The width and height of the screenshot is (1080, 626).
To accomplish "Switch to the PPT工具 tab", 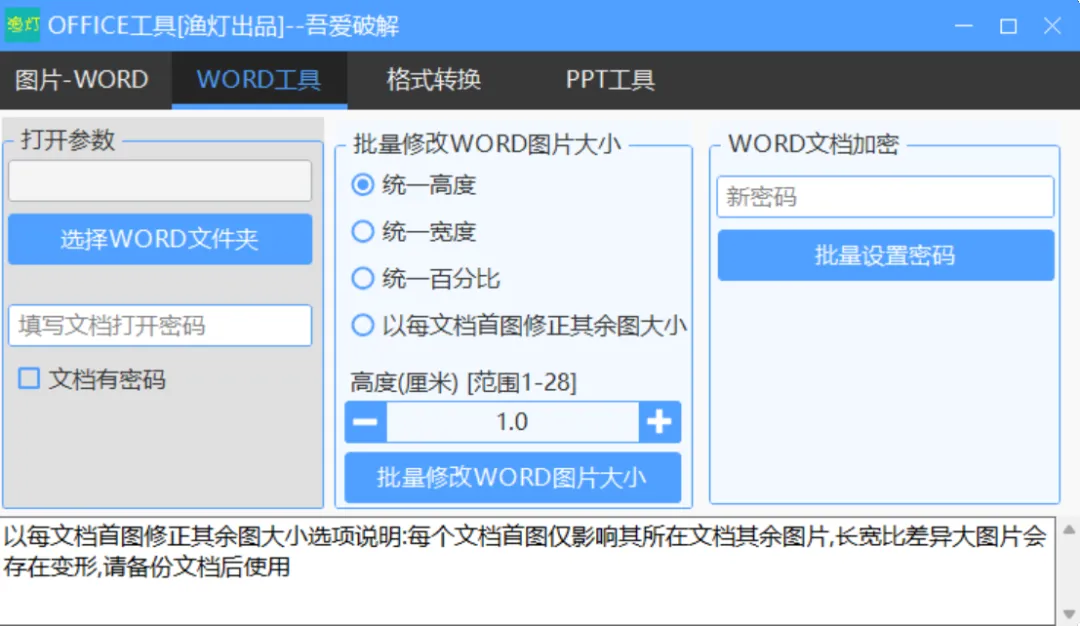I will 610,80.
